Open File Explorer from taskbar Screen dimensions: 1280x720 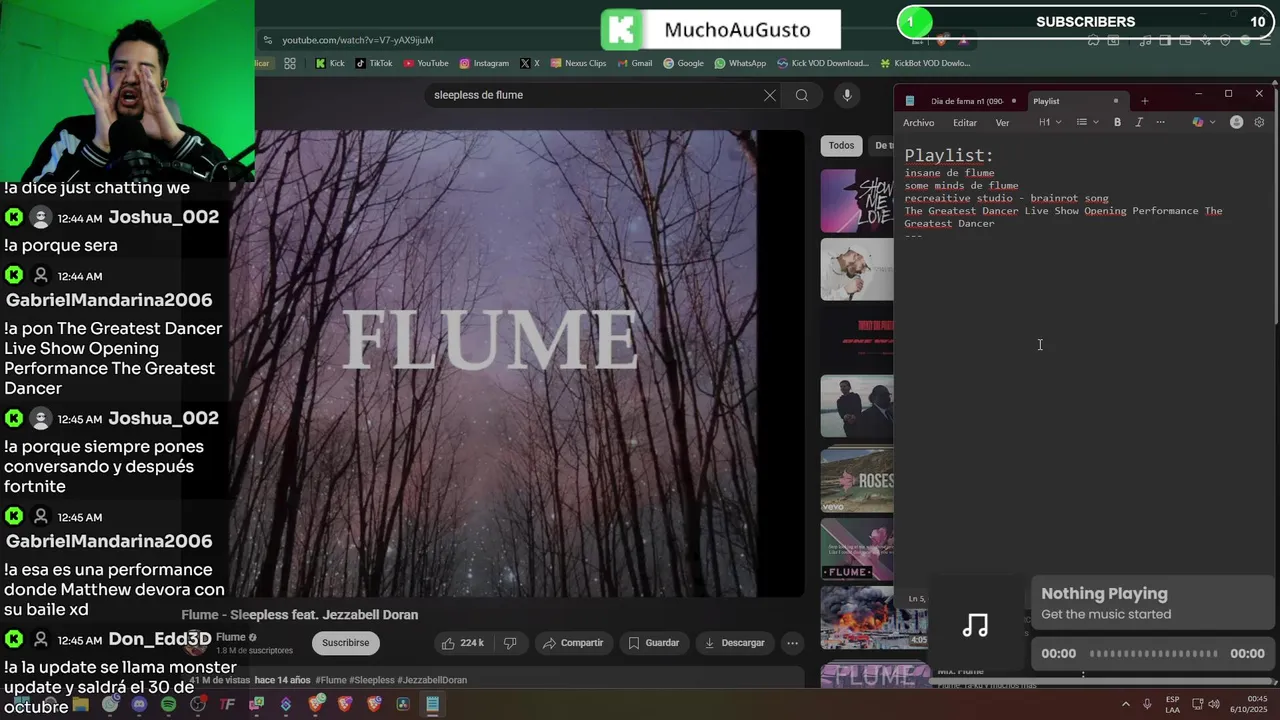(81, 704)
